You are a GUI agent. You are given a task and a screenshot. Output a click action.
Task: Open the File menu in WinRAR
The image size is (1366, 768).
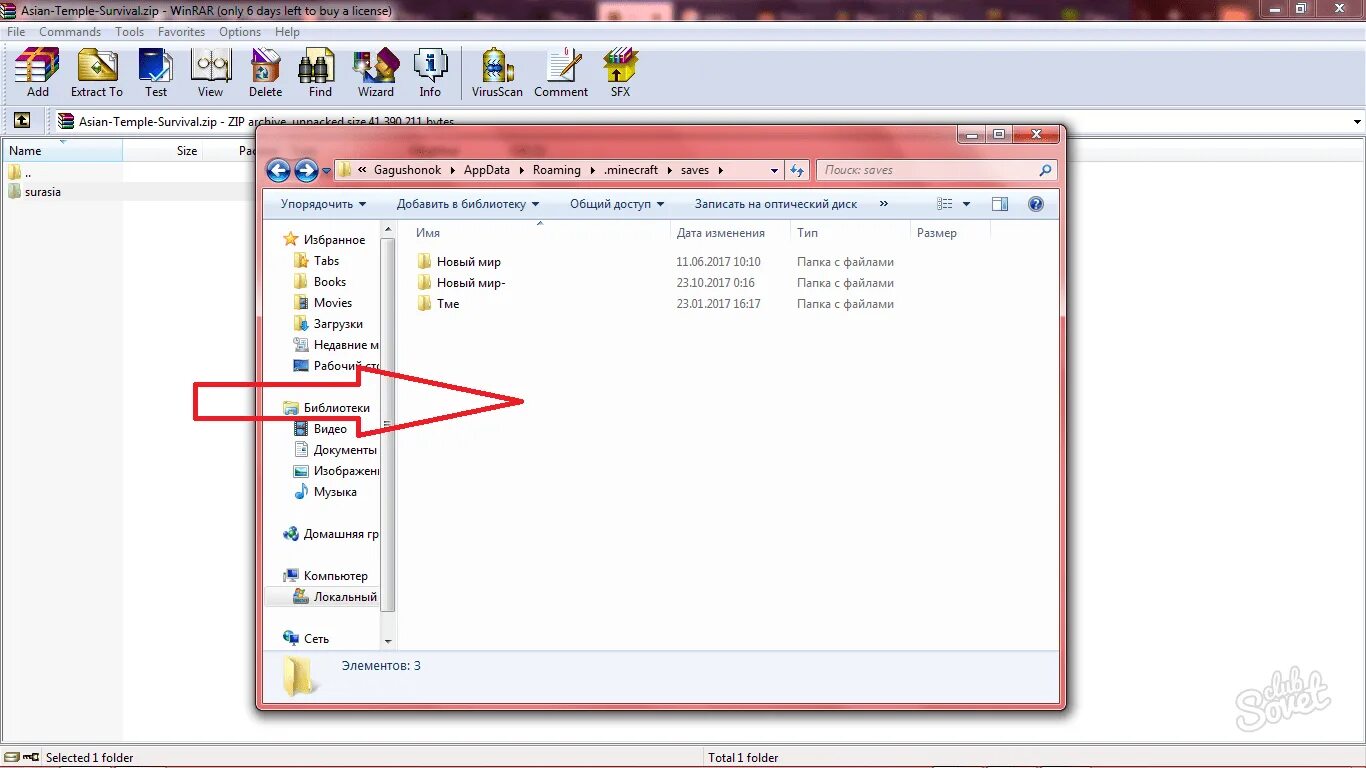16,32
